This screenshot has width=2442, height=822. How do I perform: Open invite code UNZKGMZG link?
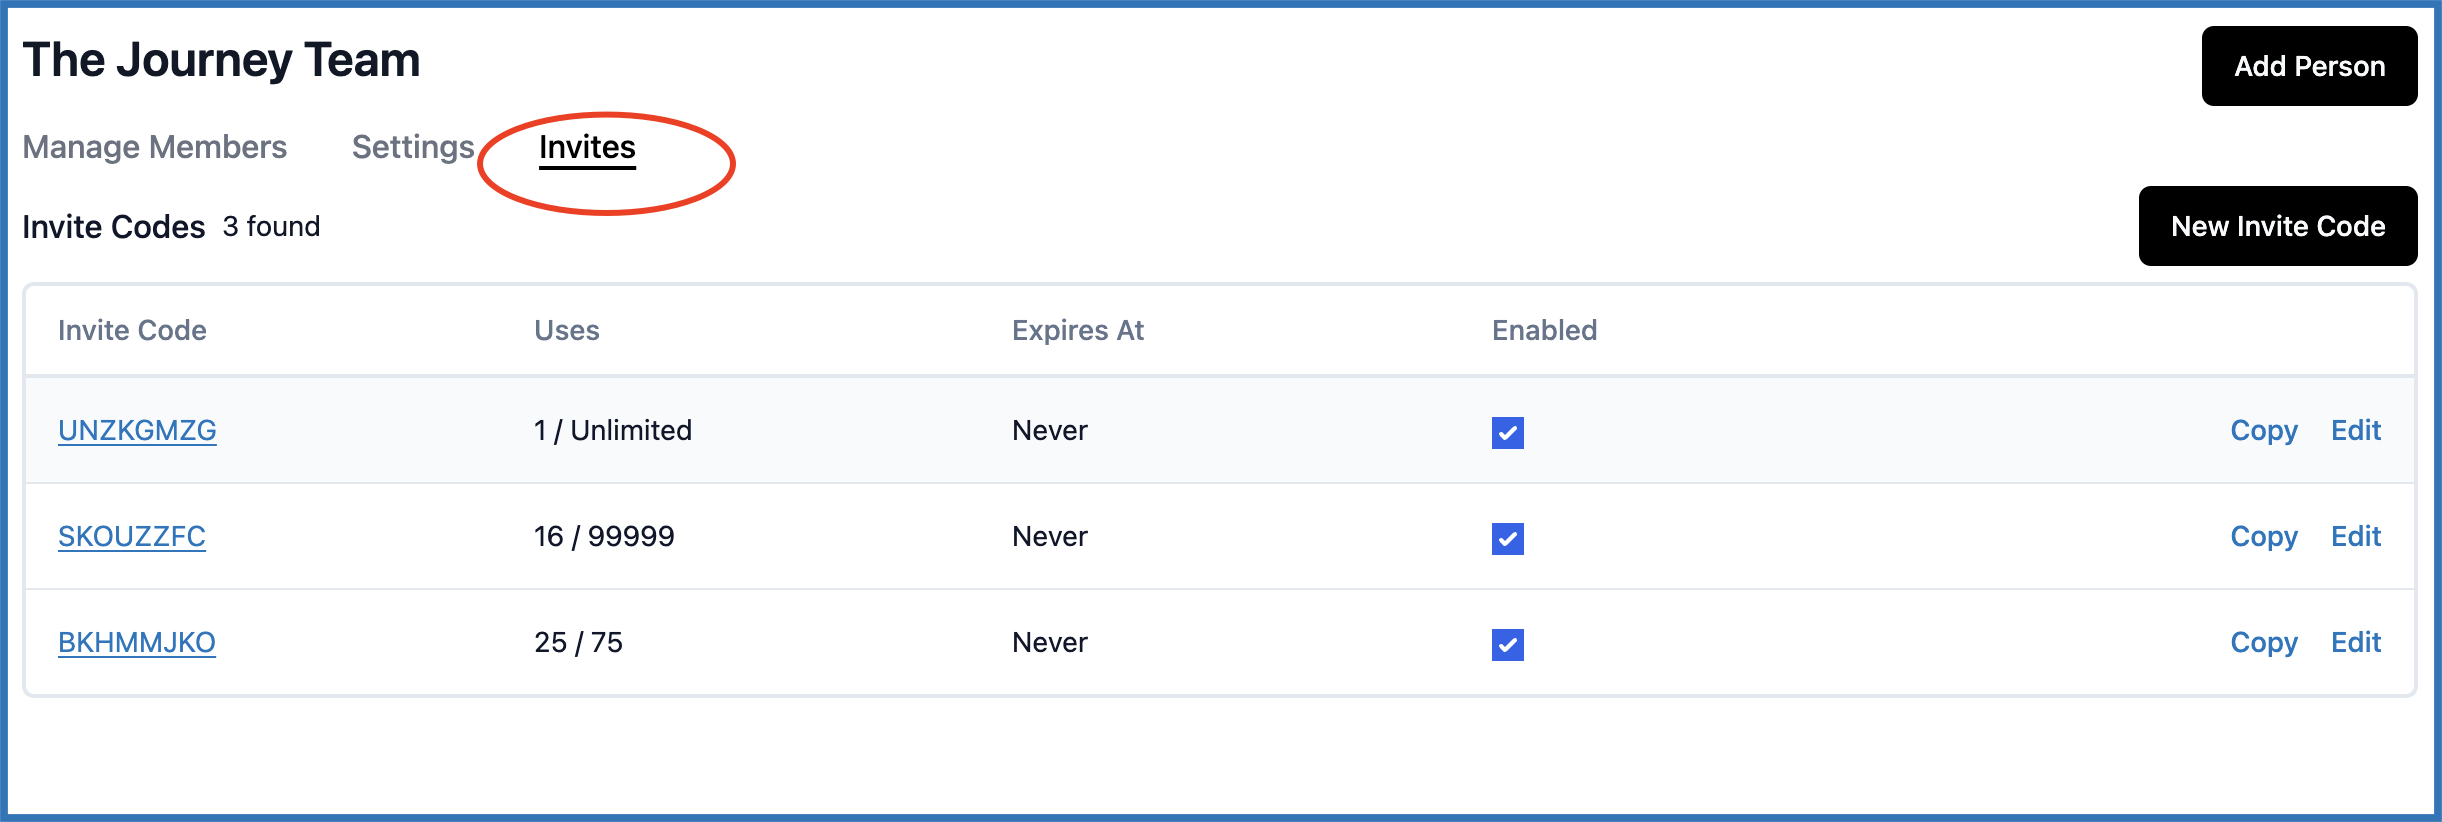pos(137,430)
